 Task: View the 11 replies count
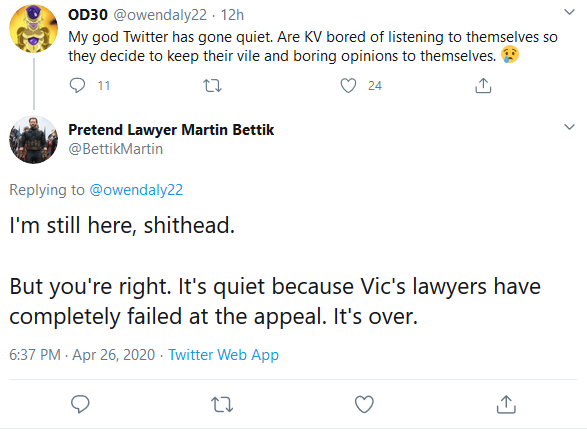pos(104,86)
